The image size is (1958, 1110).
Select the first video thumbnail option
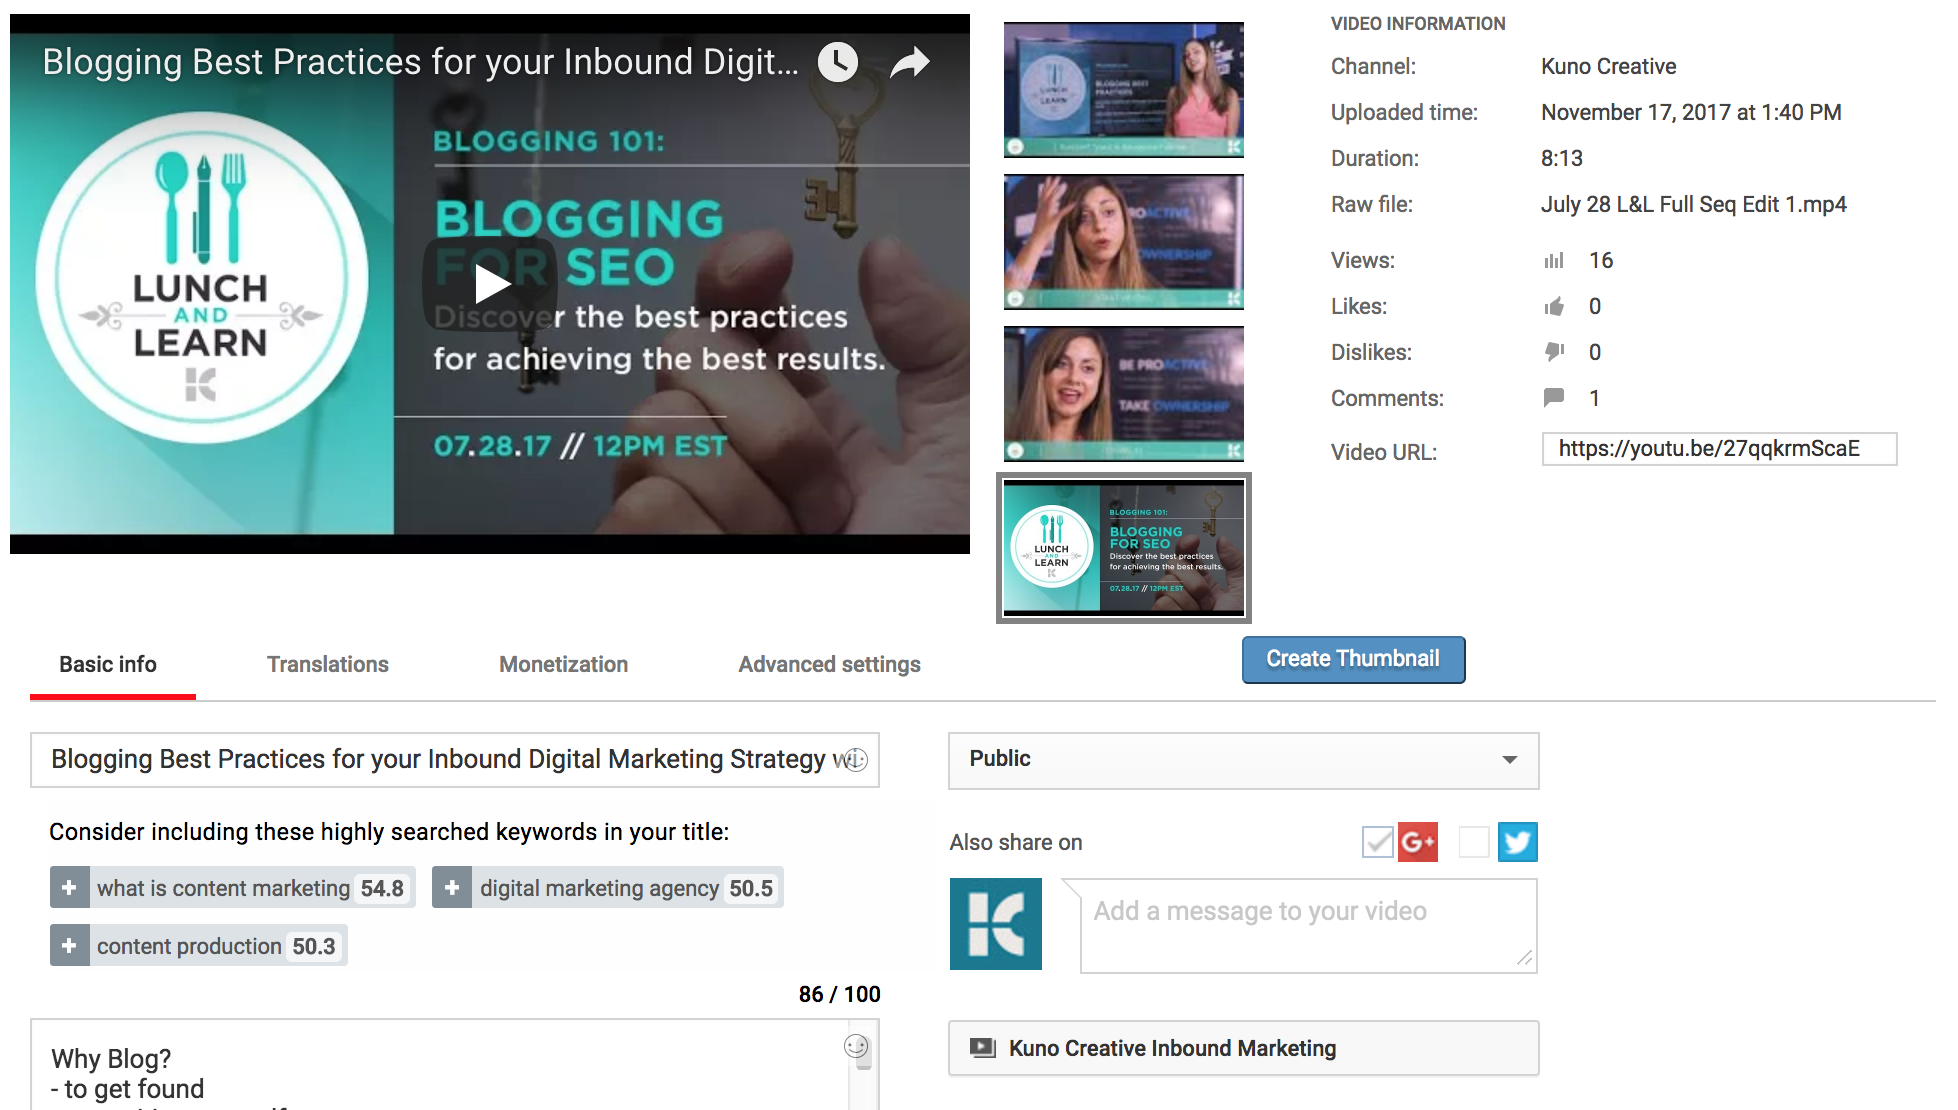1124,90
